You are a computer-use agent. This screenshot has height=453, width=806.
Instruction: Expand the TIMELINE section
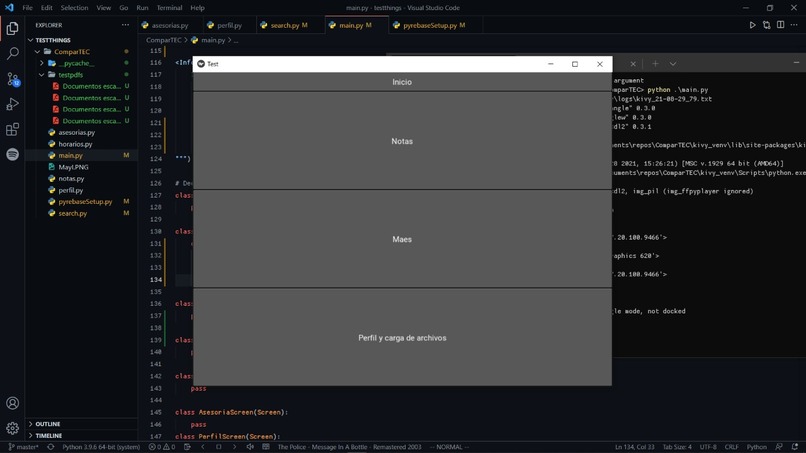pos(49,436)
